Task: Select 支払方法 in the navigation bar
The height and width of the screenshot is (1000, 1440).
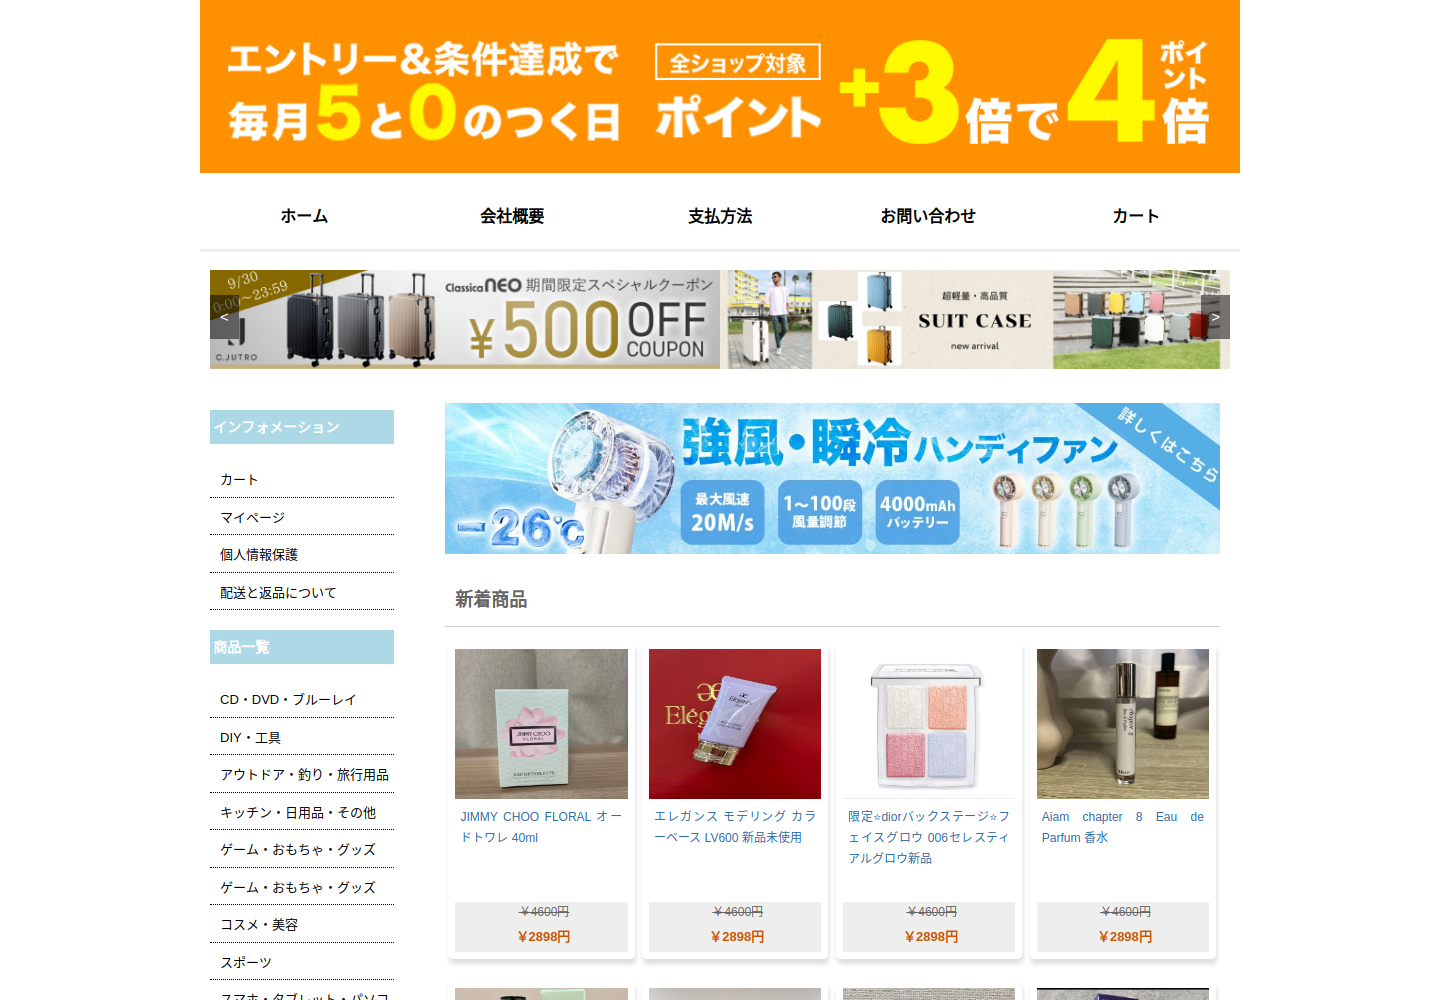Action: pyautogui.click(x=720, y=216)
